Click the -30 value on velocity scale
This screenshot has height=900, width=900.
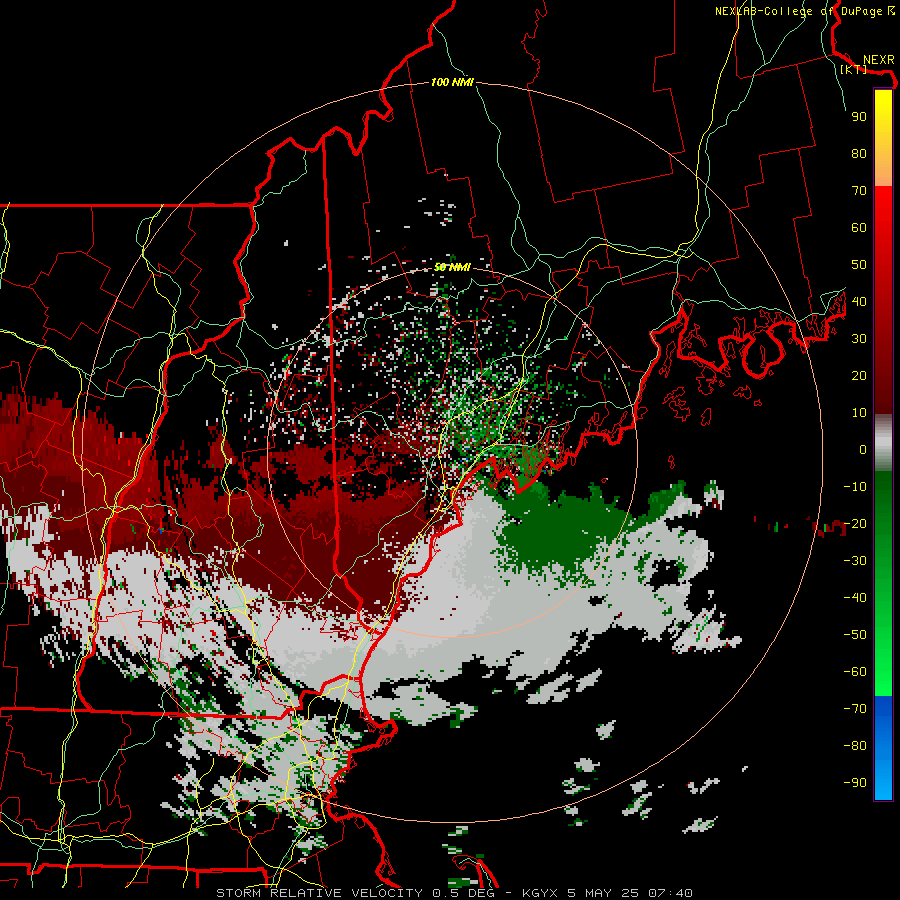tap(855, 561)
